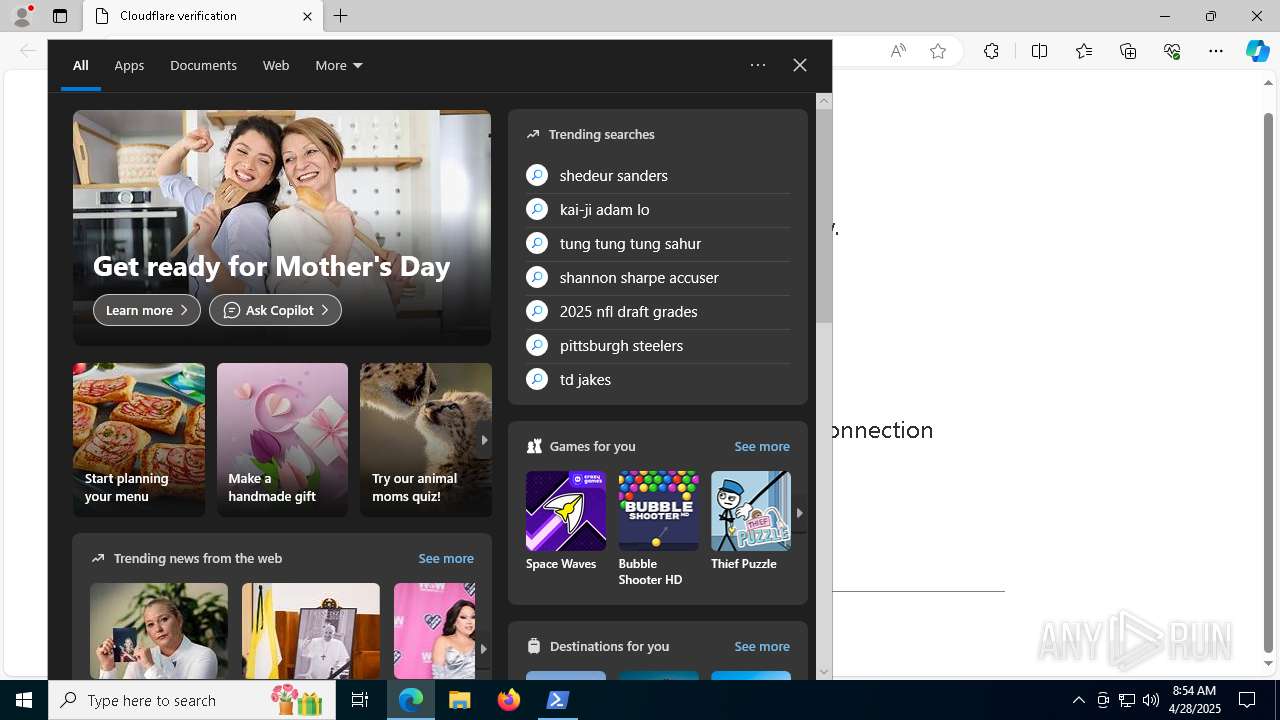
Task: Search for pittsburgh steelers
Action: click(x=658, y=345)
